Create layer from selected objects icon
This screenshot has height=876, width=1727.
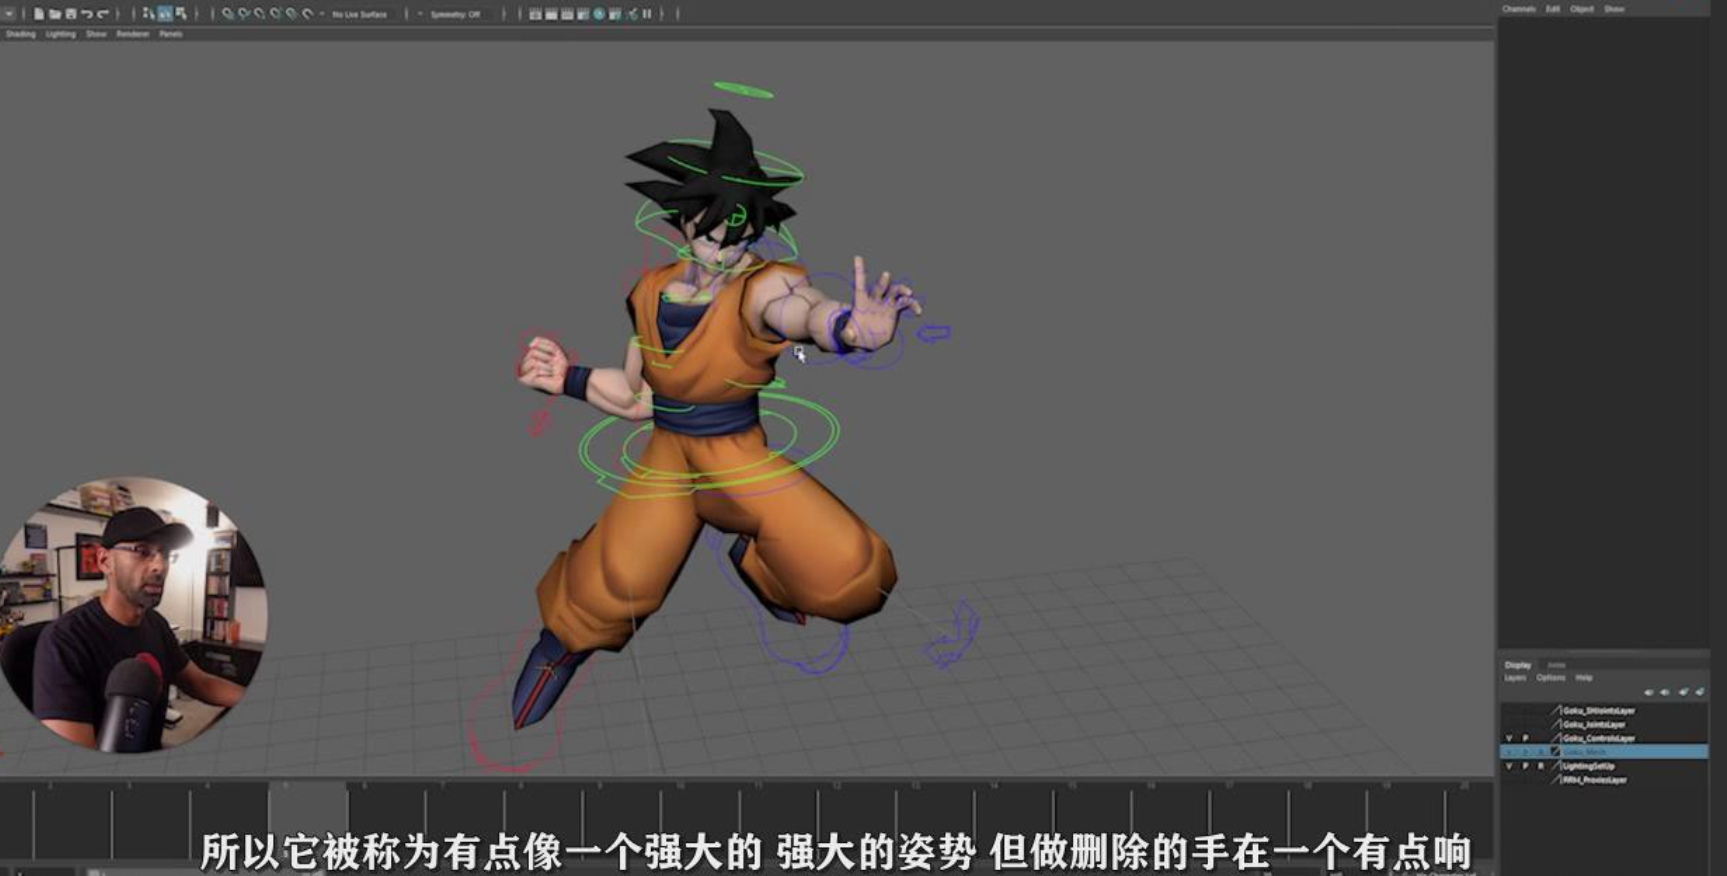coord(1700,692)
